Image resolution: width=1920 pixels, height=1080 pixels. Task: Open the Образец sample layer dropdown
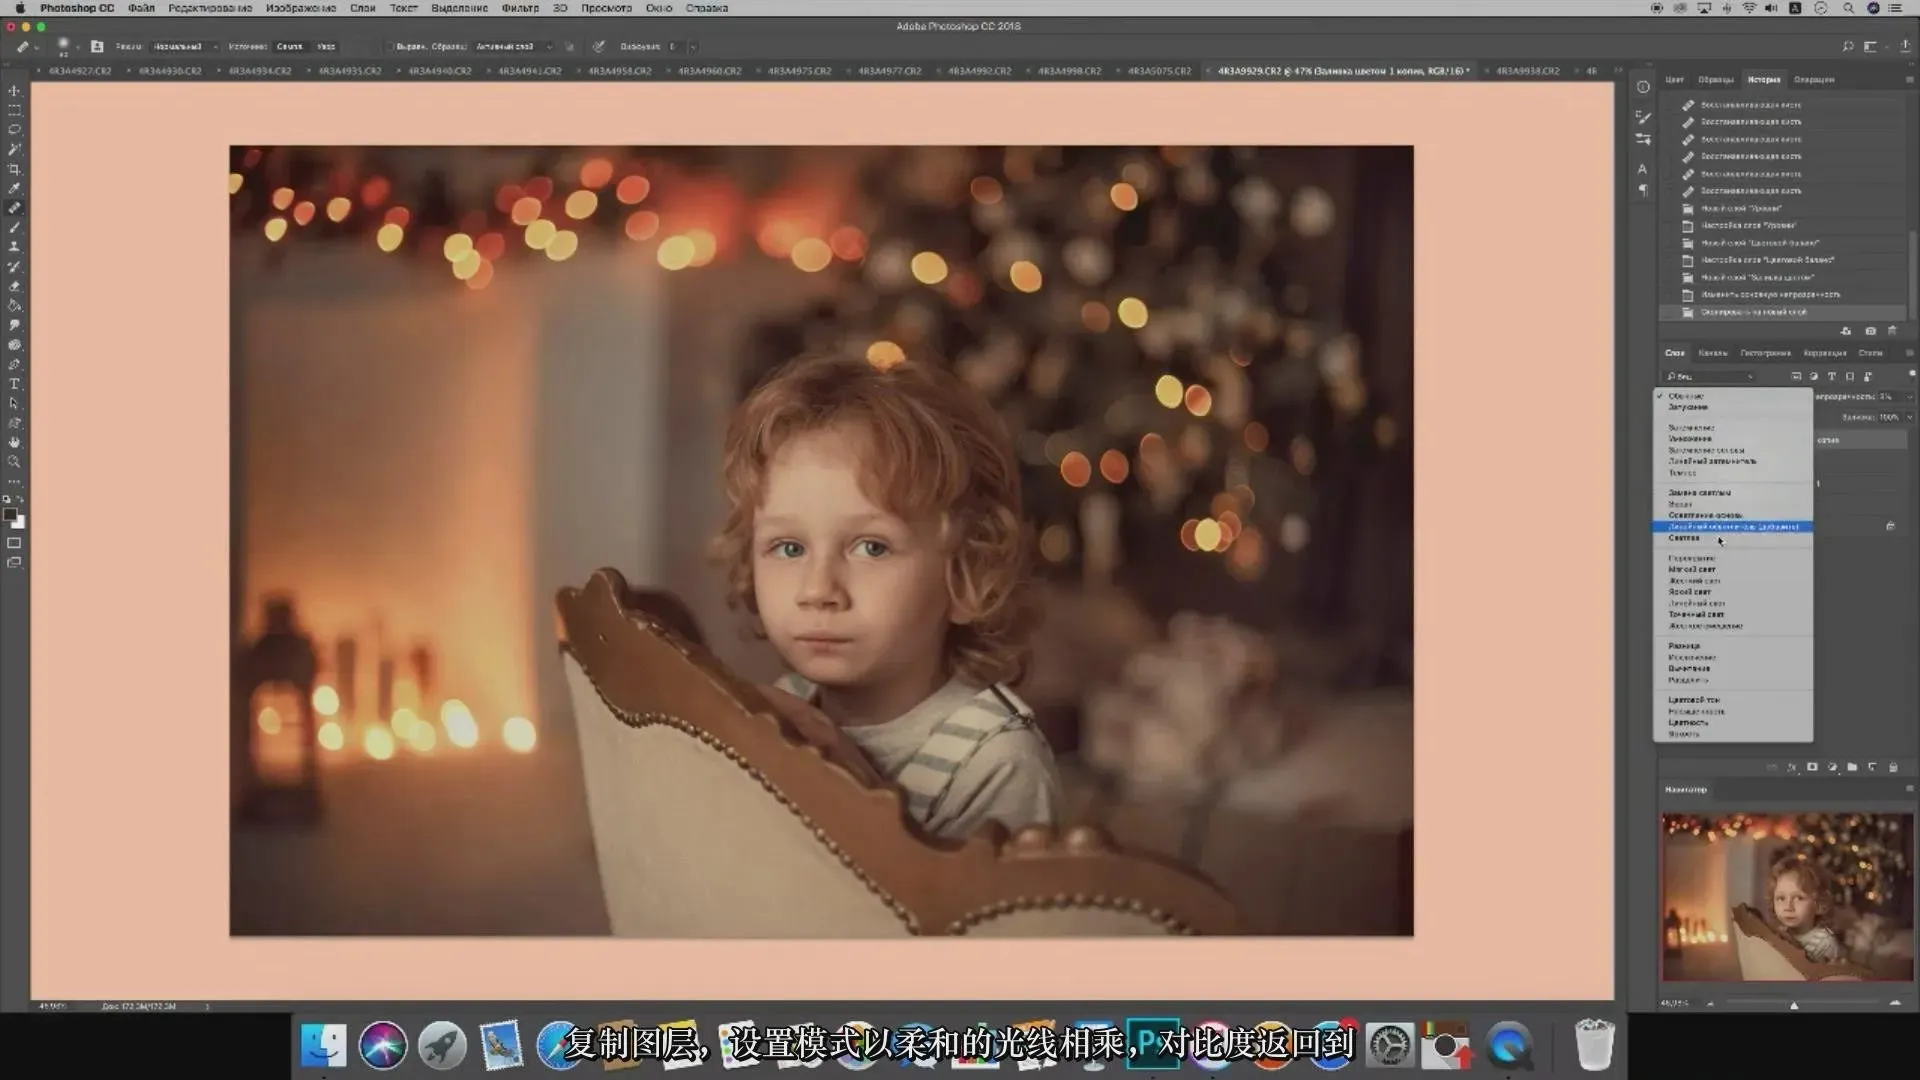pyautogui.click(x=512, y=47)
